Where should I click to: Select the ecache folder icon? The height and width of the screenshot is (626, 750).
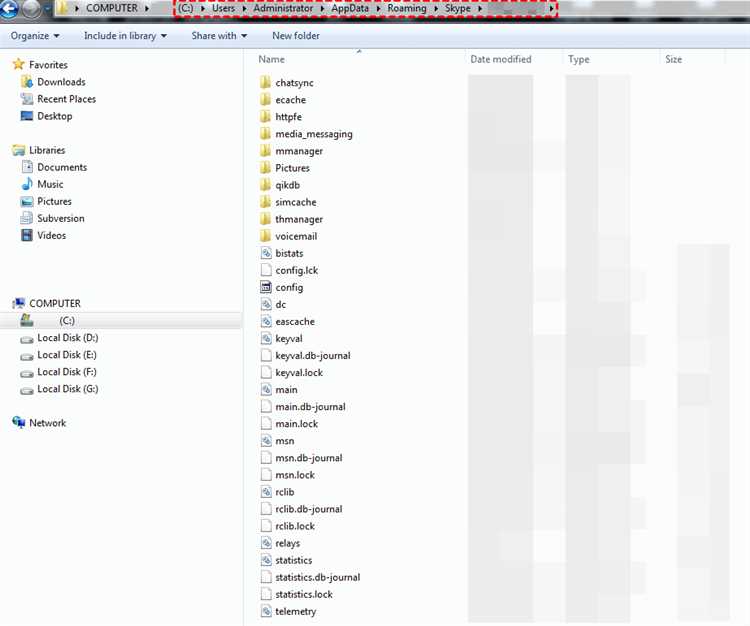[x=265, y=99]
